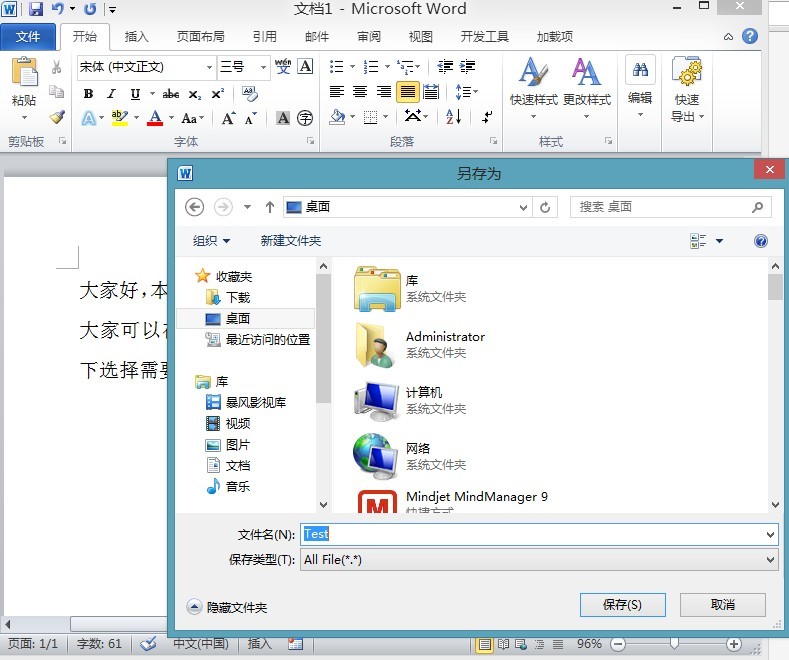Click the Numbering list icon
Viewport: 789px width, 660px height.
tap(371, 66)
